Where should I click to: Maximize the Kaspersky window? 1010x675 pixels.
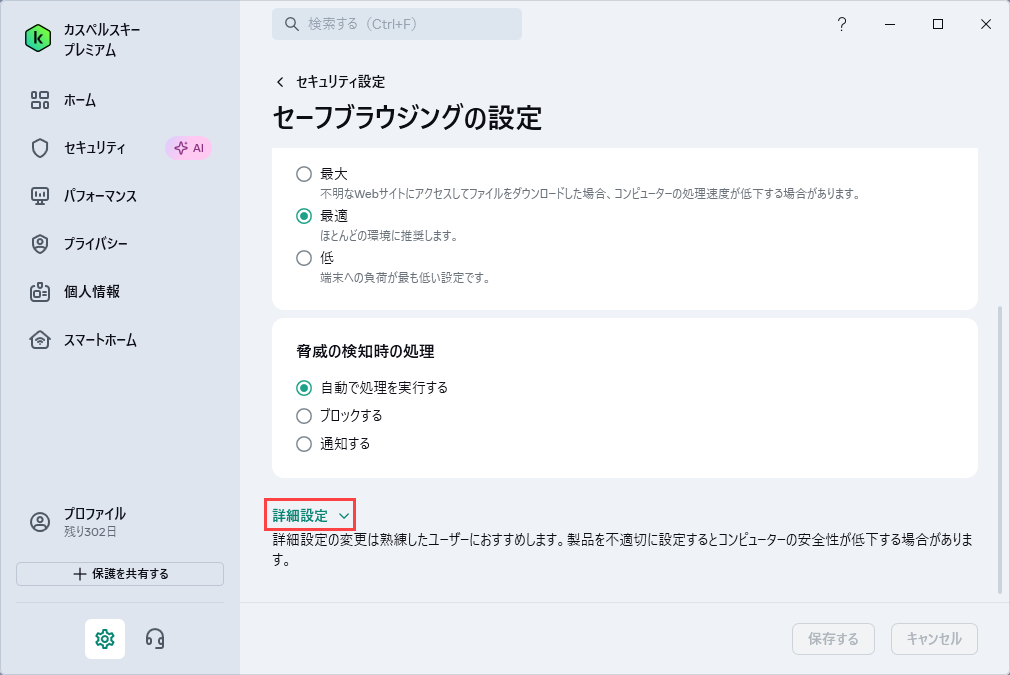pyautogui.click(x=938, y=24)
